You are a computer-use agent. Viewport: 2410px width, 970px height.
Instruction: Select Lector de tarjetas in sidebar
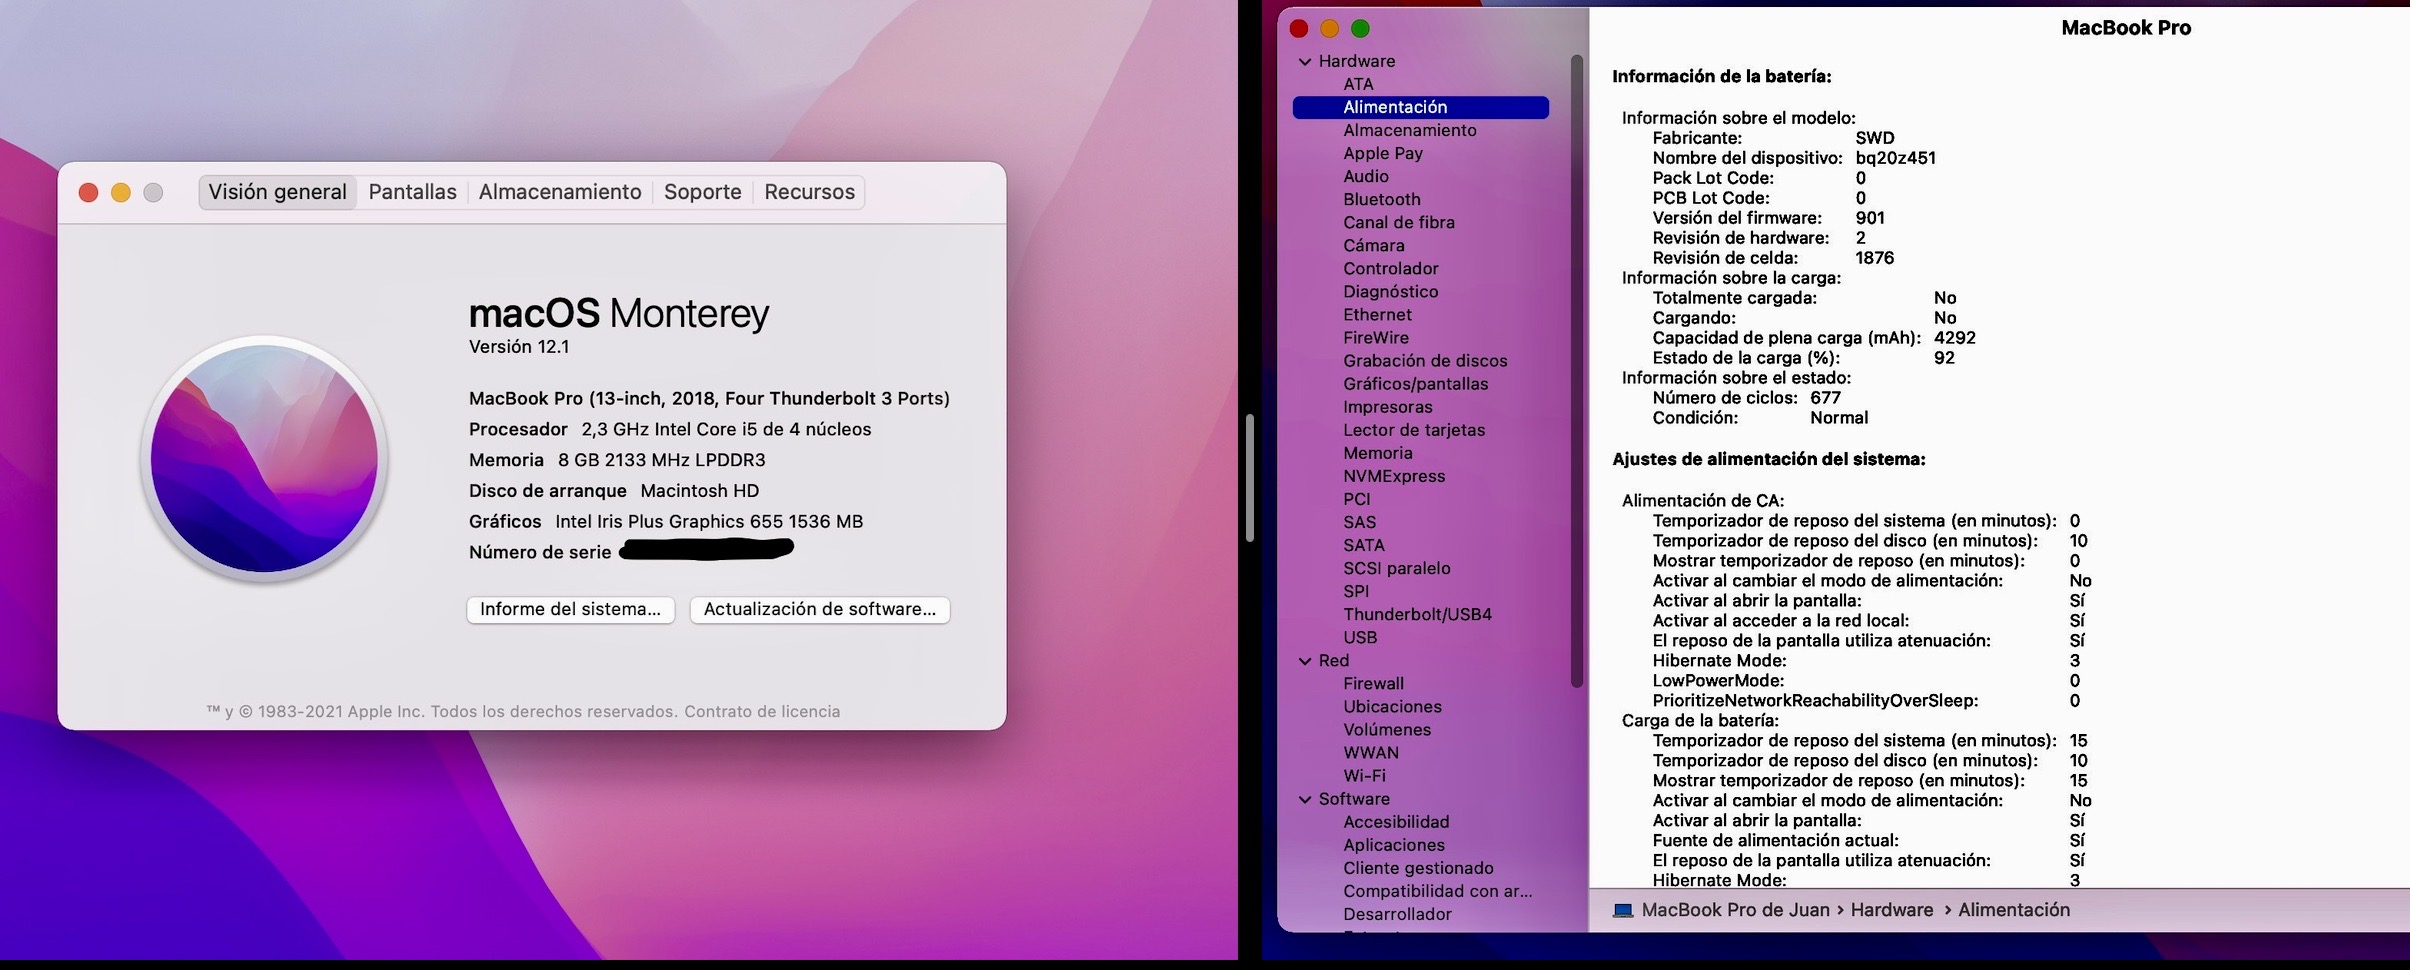click(1413, 429)
